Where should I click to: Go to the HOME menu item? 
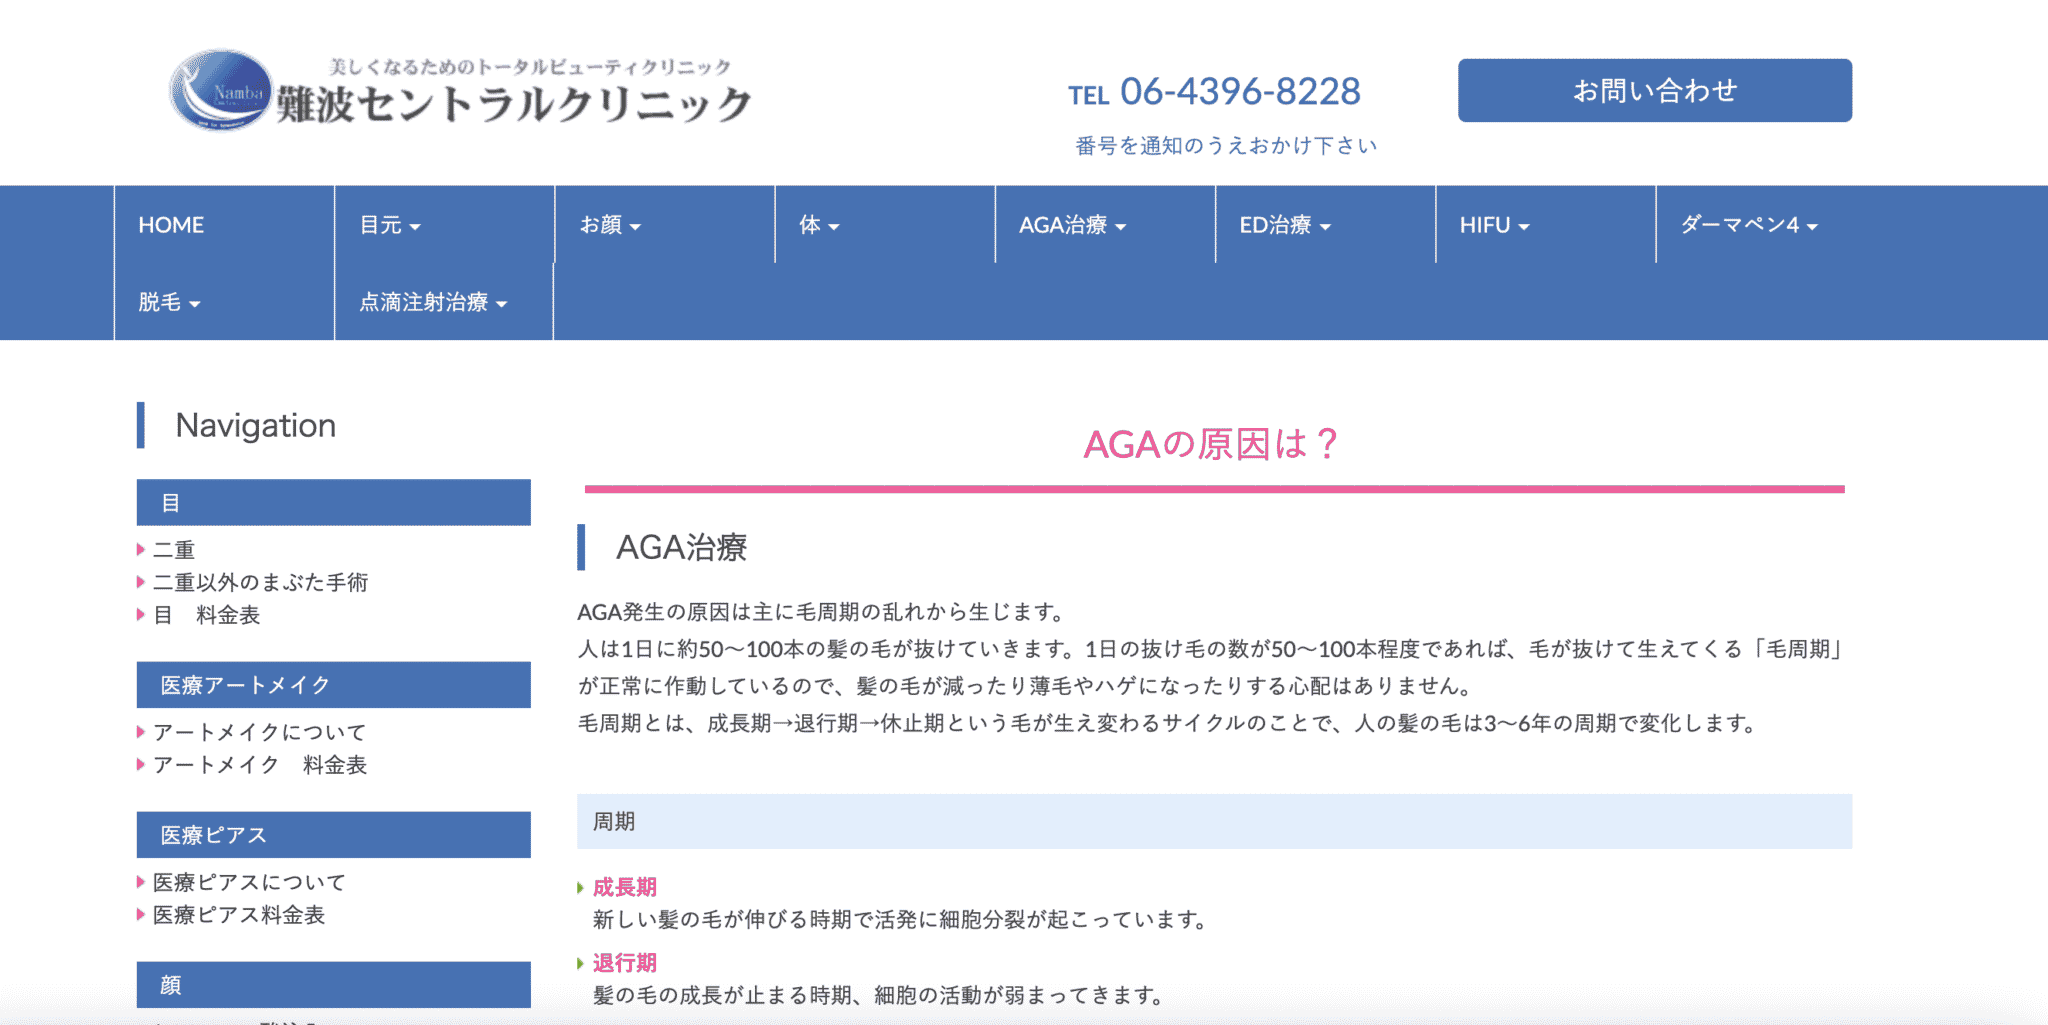tap(171, 225)
